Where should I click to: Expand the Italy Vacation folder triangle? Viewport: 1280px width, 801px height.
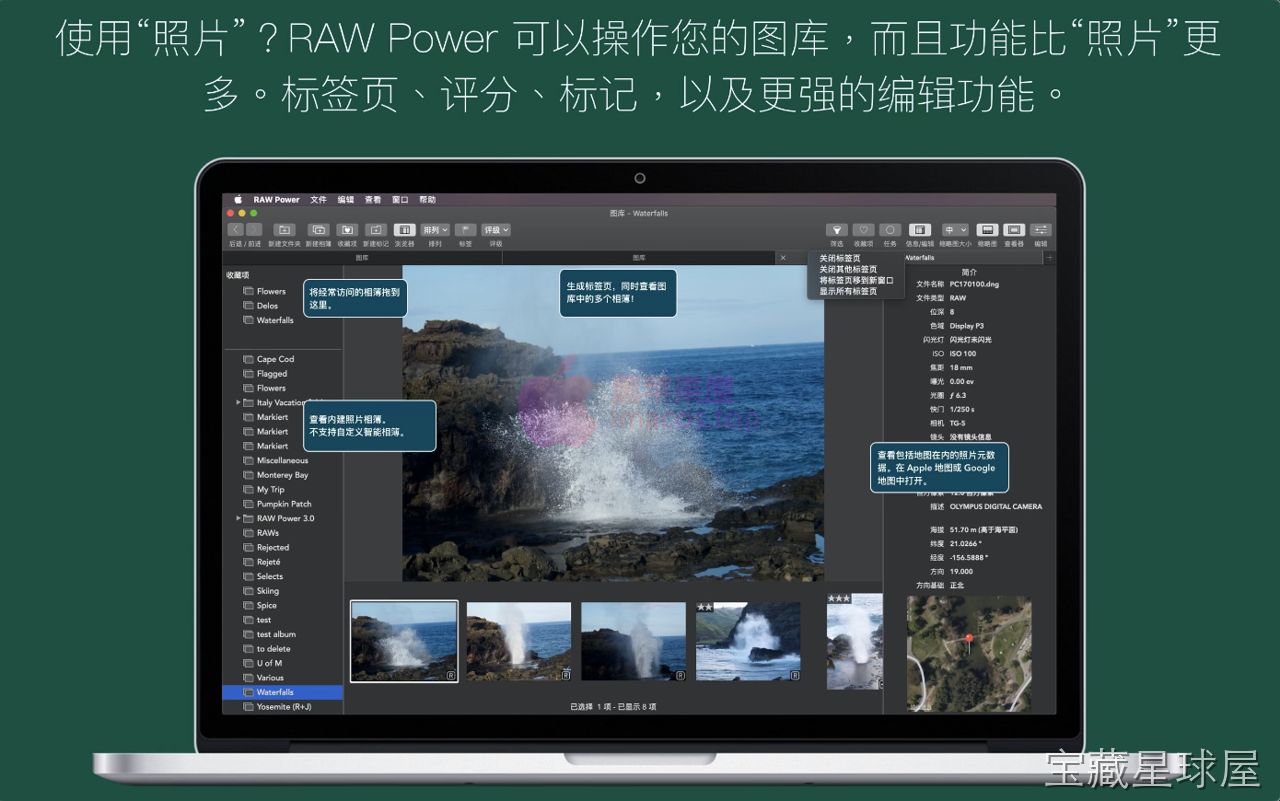(238, 403)
